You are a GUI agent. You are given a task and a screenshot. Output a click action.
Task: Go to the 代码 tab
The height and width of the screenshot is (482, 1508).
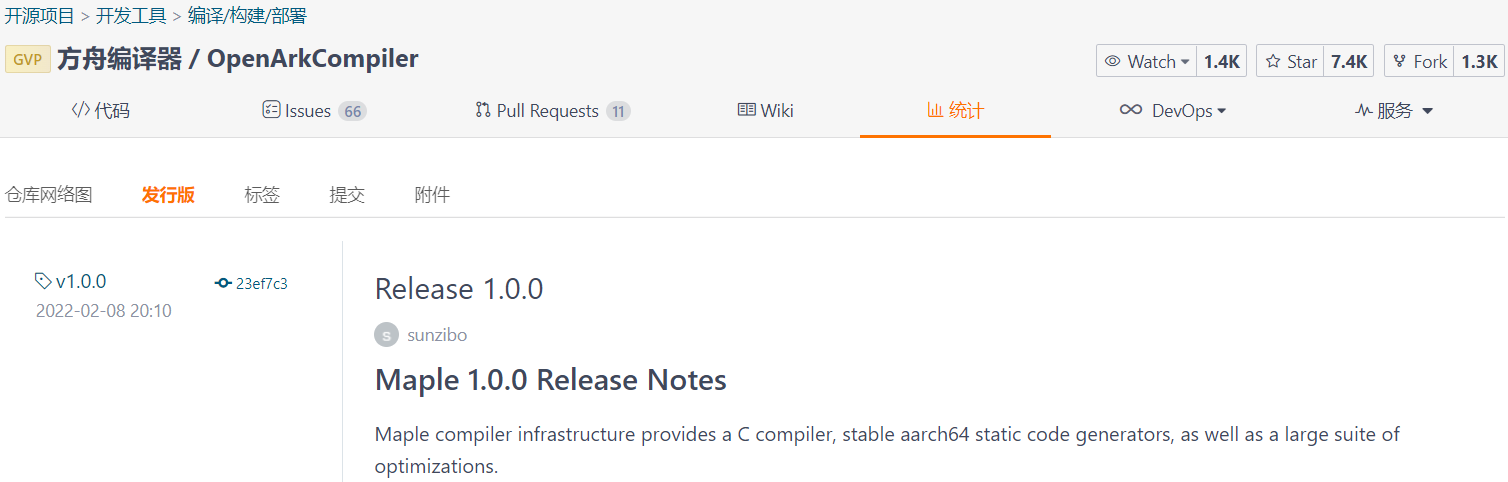point(101,111)
